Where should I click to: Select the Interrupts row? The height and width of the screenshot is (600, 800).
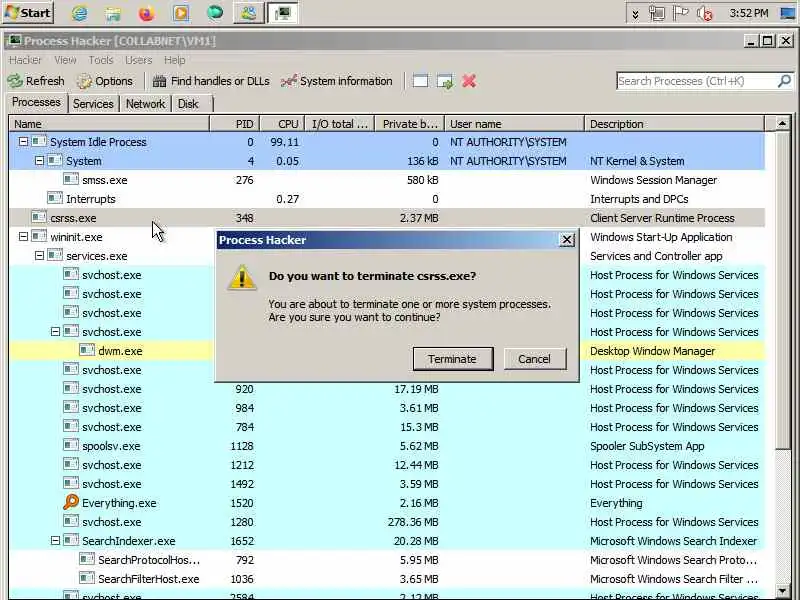[387, 199]
